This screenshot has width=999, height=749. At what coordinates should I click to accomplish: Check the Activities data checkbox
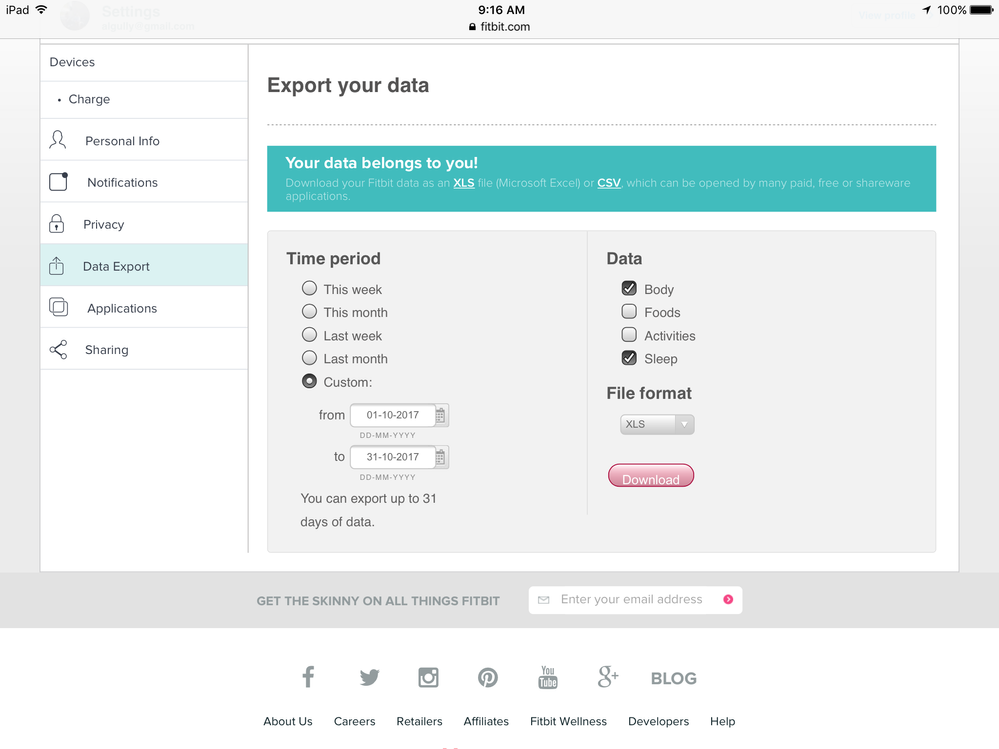point(629,335)
